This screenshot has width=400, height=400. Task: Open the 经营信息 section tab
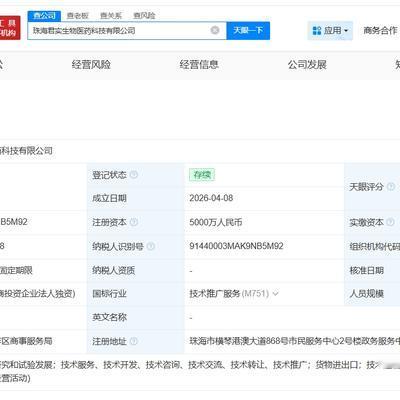(199, 65)
